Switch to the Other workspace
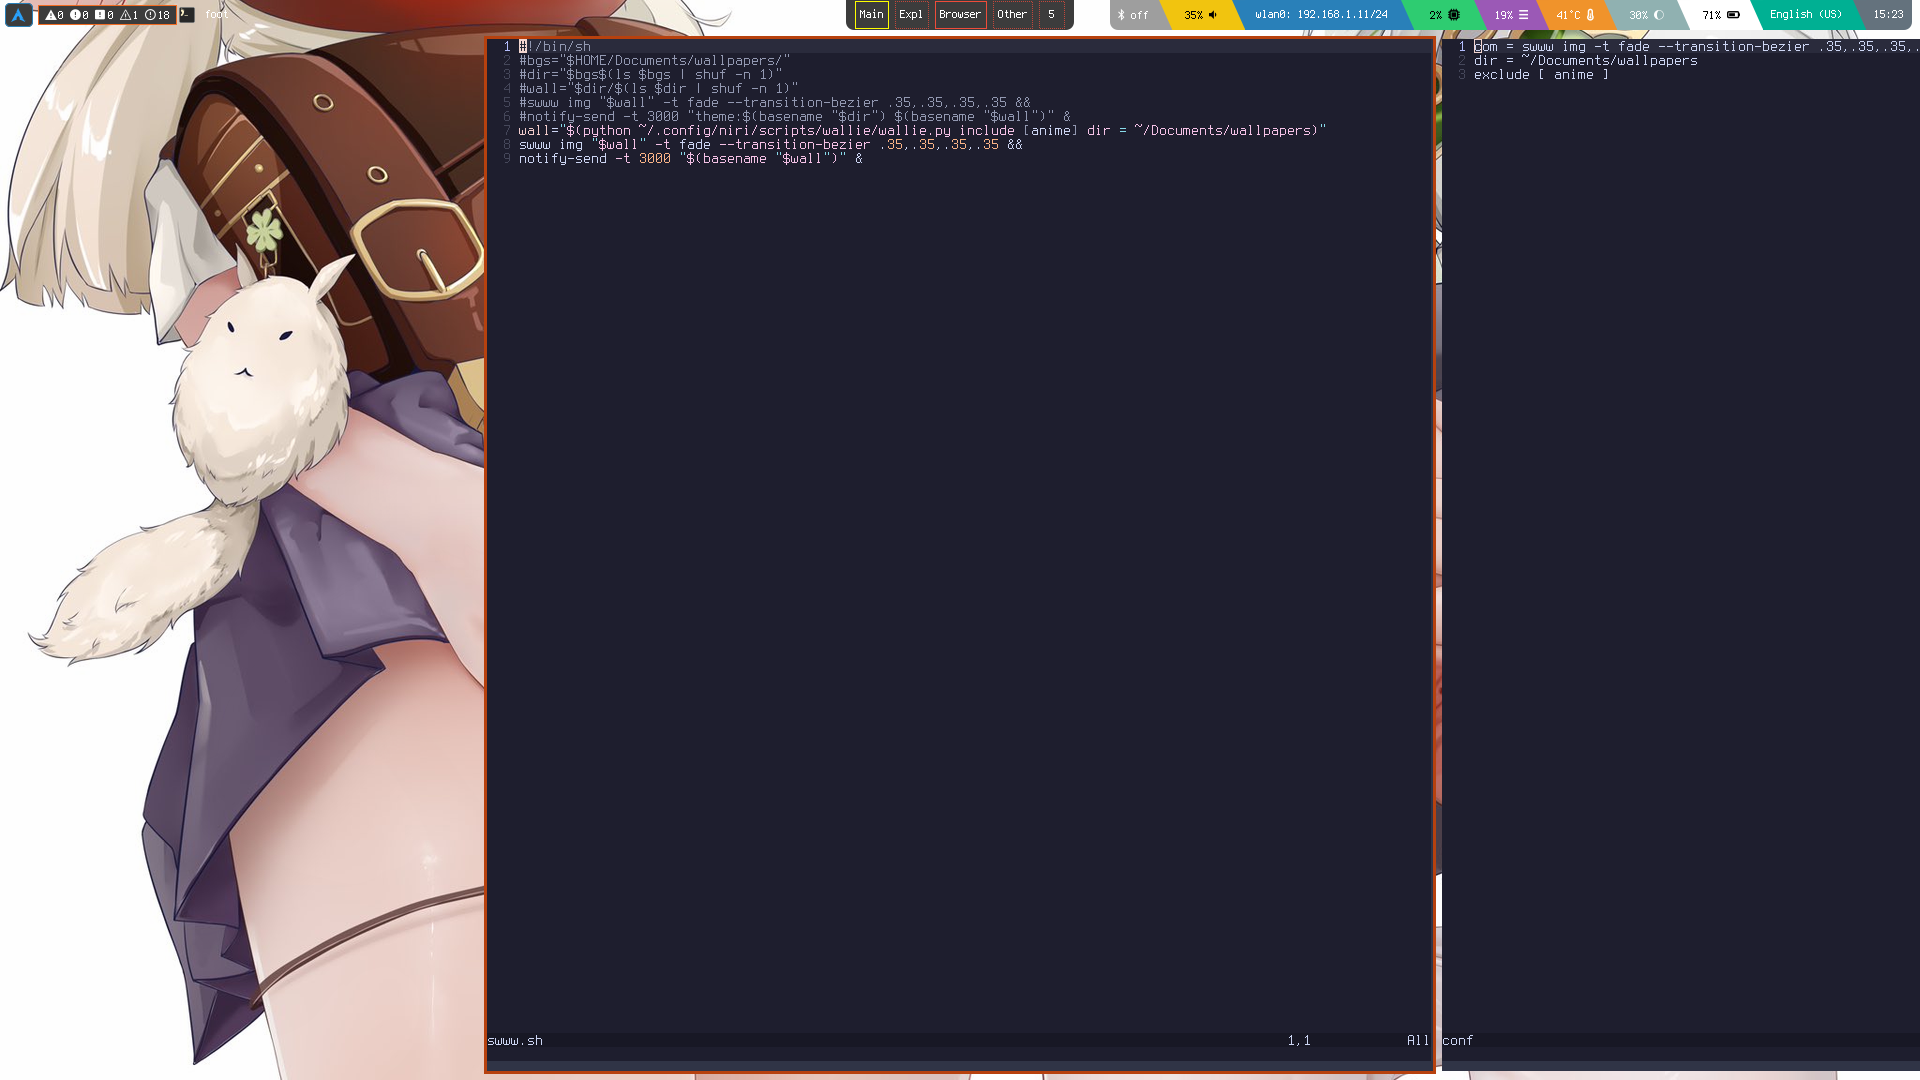The width and height of the screenshot is (1920, 1080). [x=1011, y=15]
